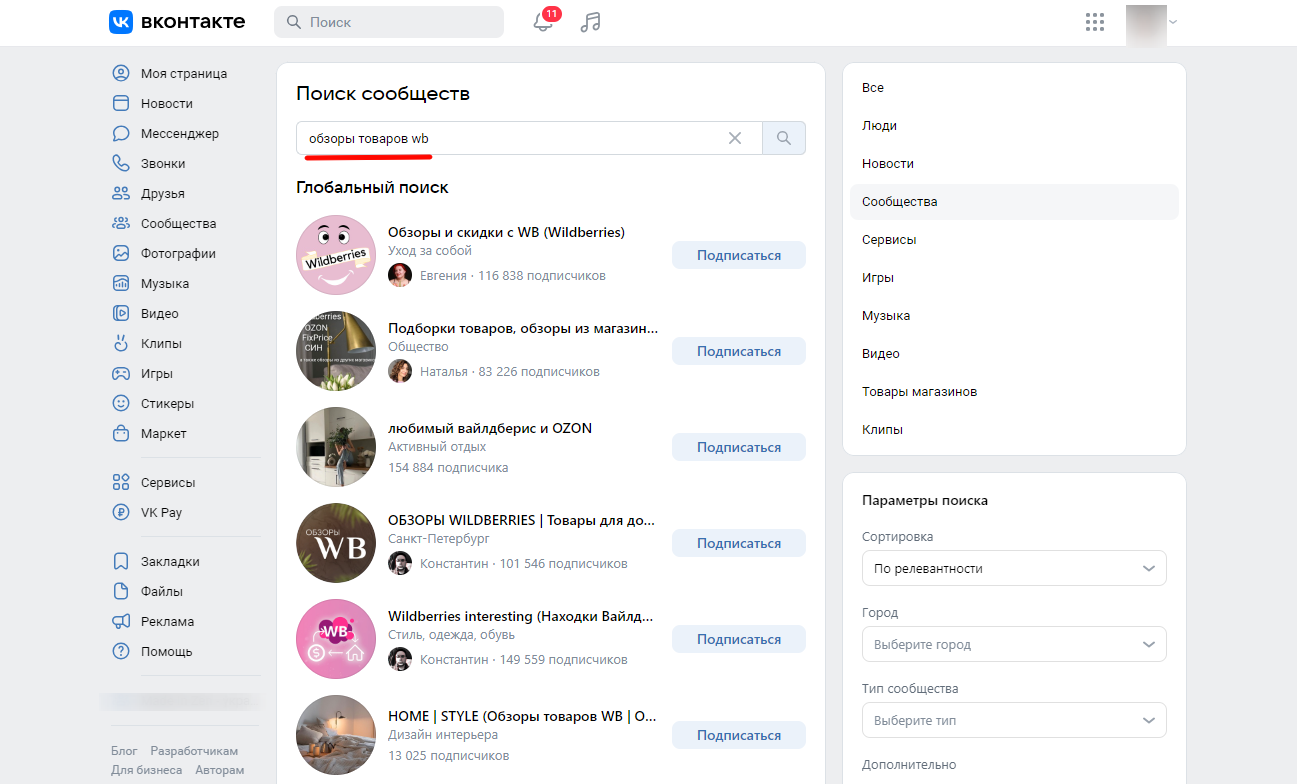This screenshot has height=784, width=1297.
Task: Focus the community search field with обзоры товаров wb
Action: tap(529, 138)
